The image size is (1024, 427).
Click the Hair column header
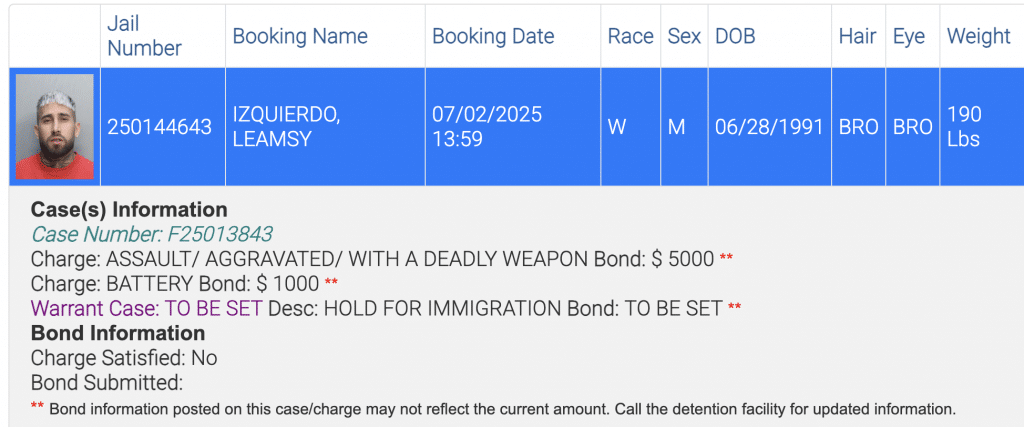[x=858, y=37]
